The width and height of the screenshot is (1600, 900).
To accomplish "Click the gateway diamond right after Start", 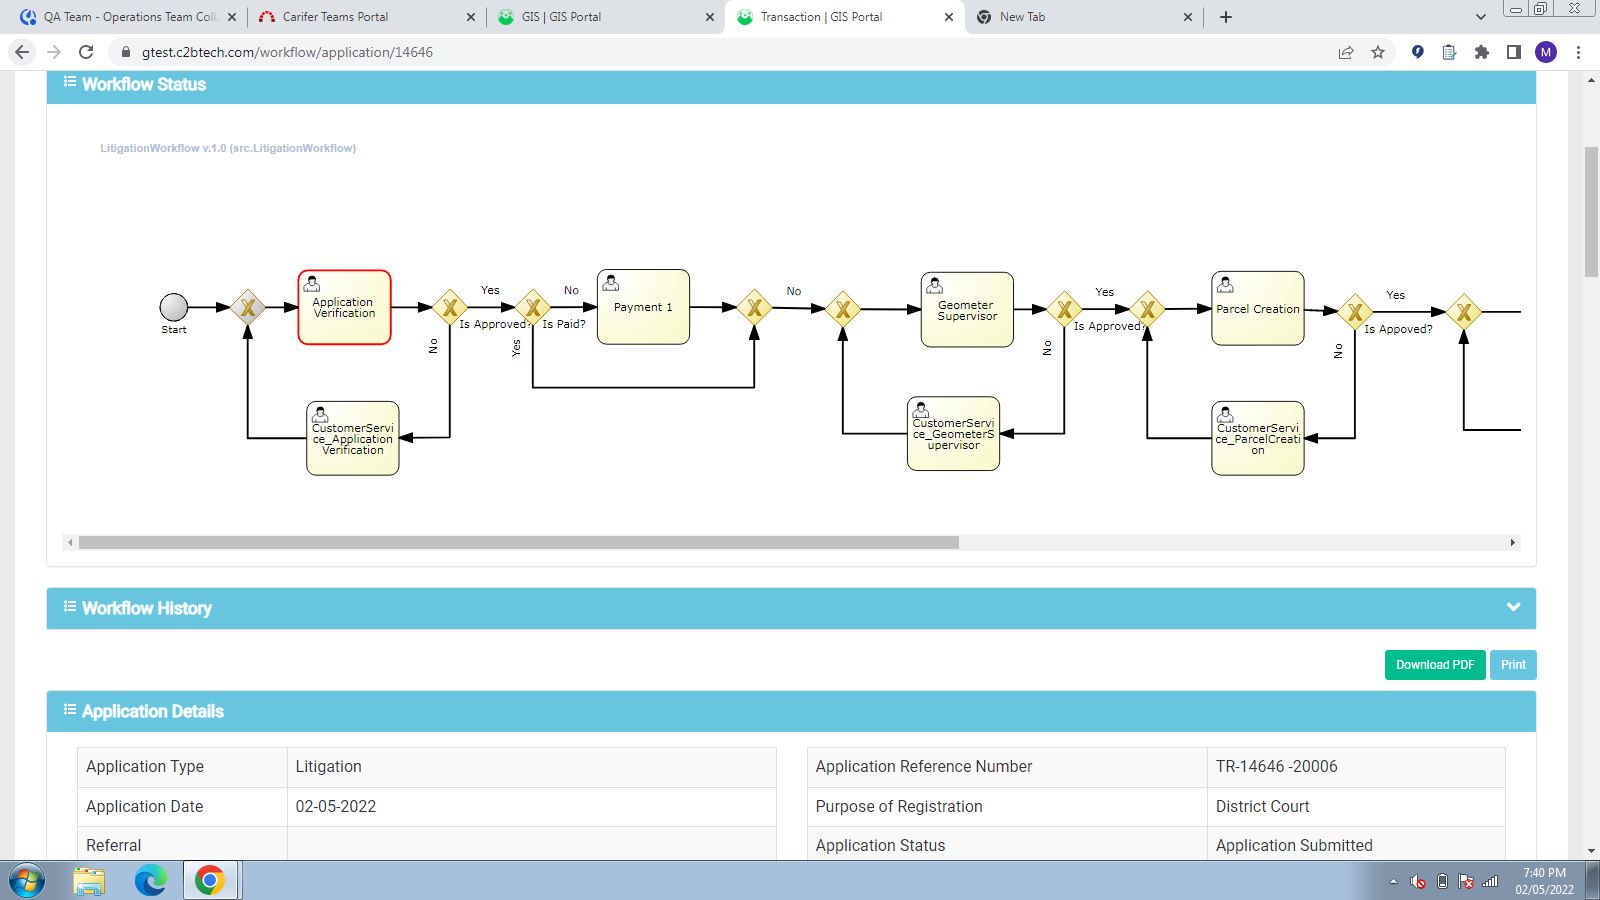I will pos(248,308).
